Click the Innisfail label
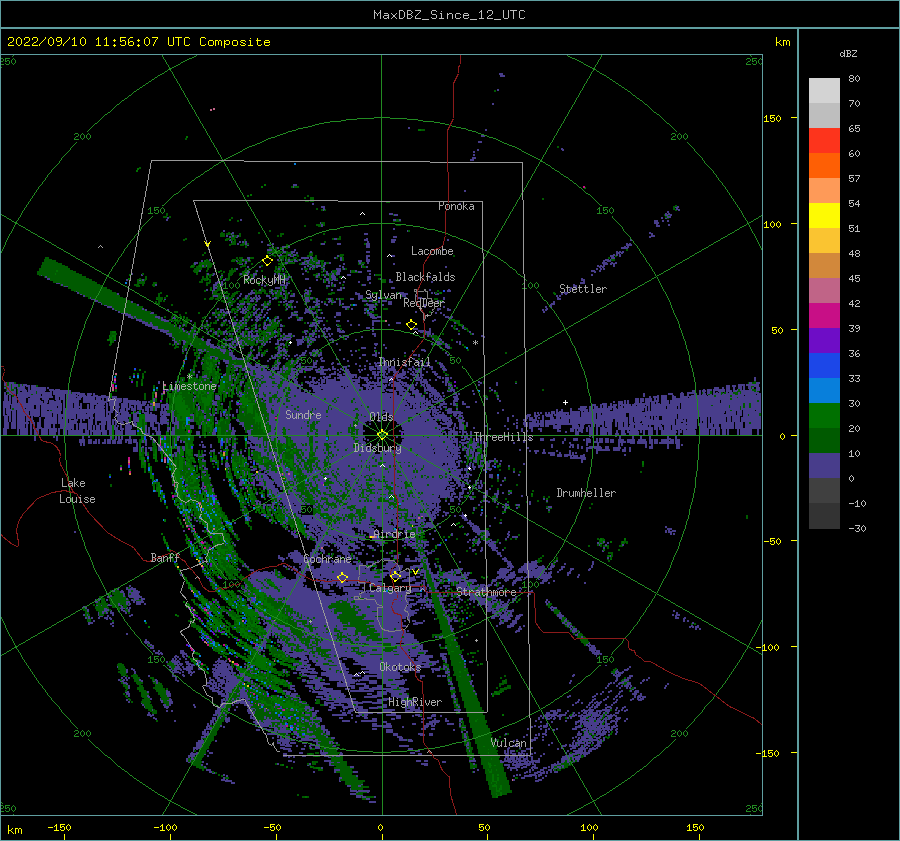Viewport: 900px width, 841px height. [x=404, y=362]
